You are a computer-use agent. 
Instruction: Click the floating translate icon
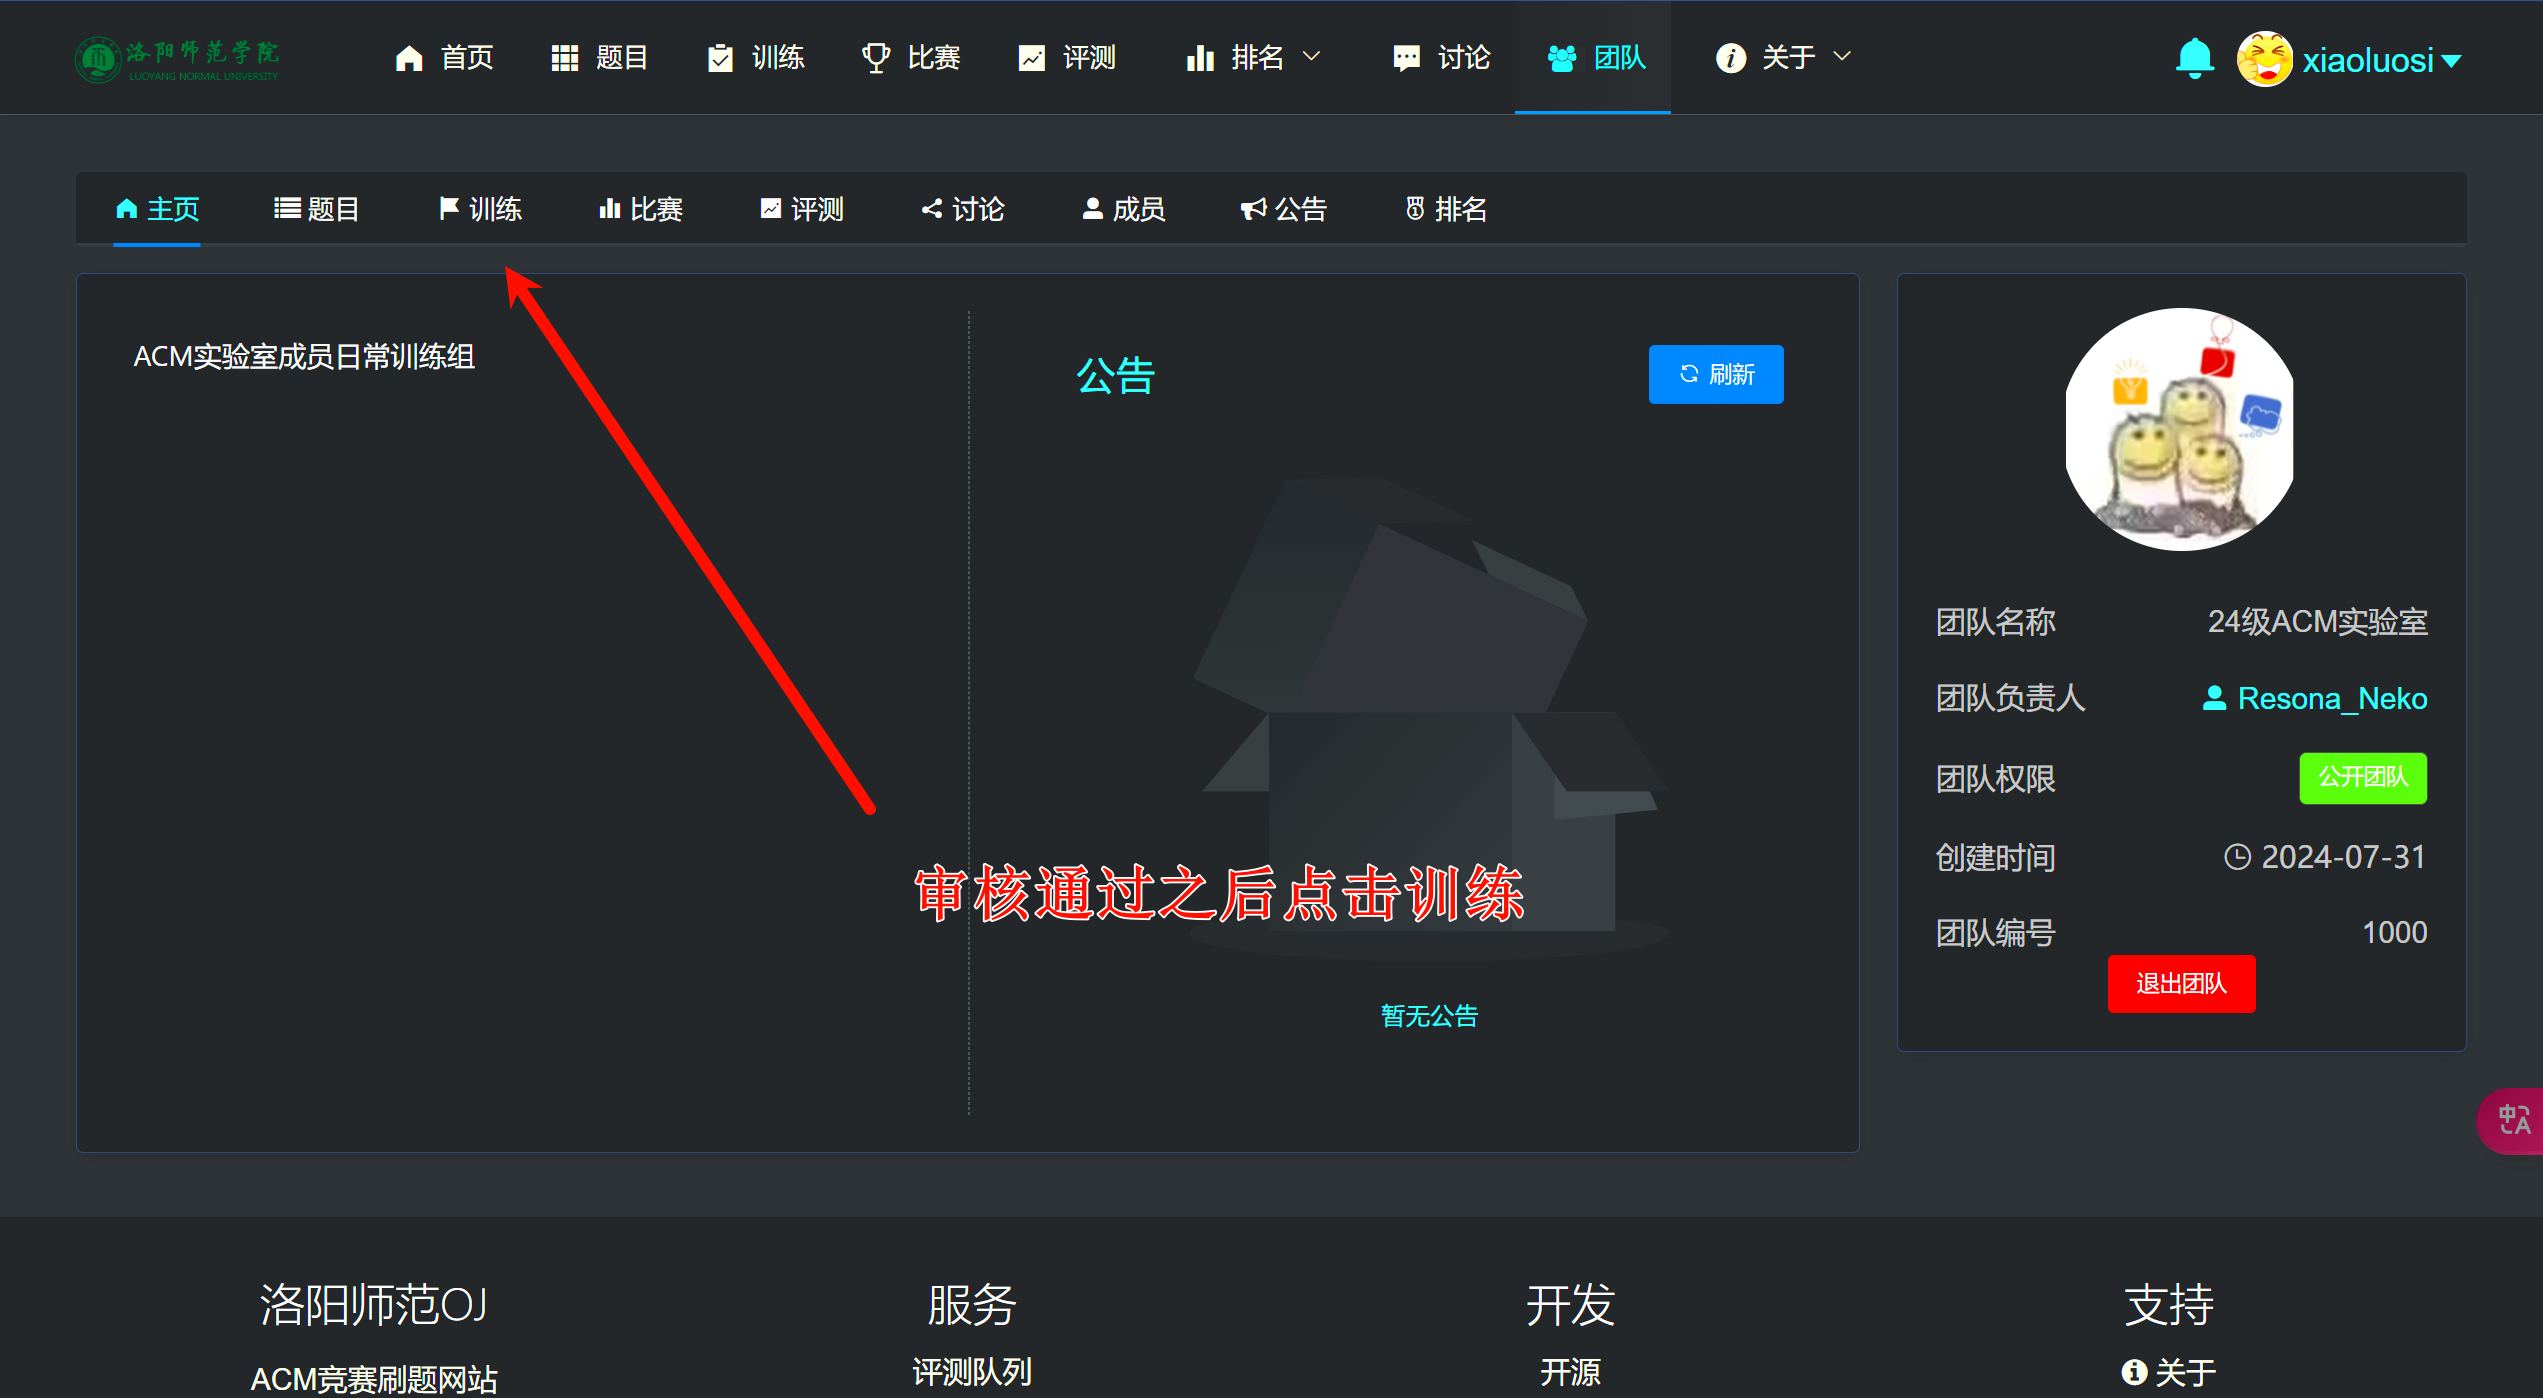click(x=2513, y=1120)
